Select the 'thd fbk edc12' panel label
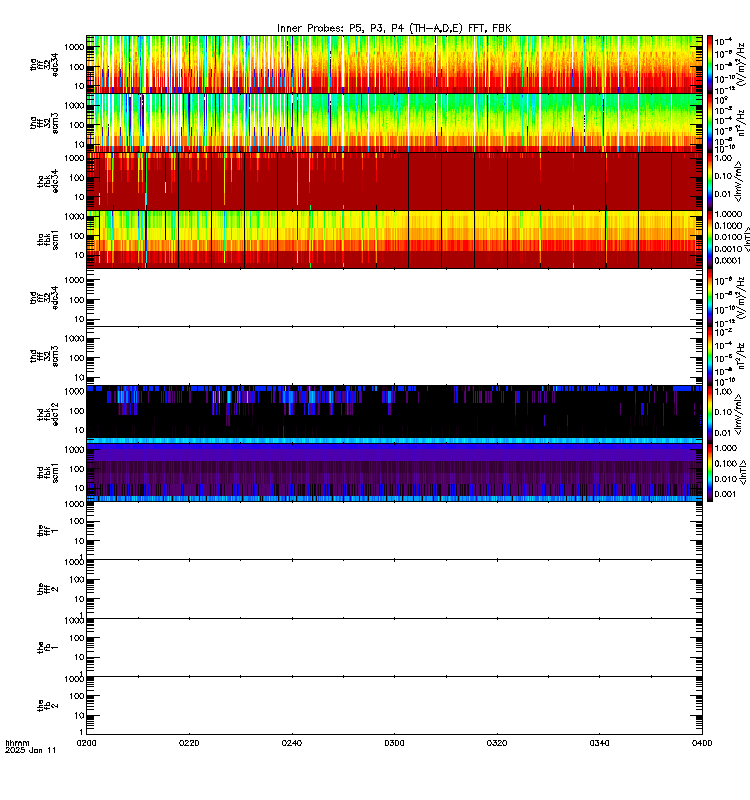 (48, 414)
